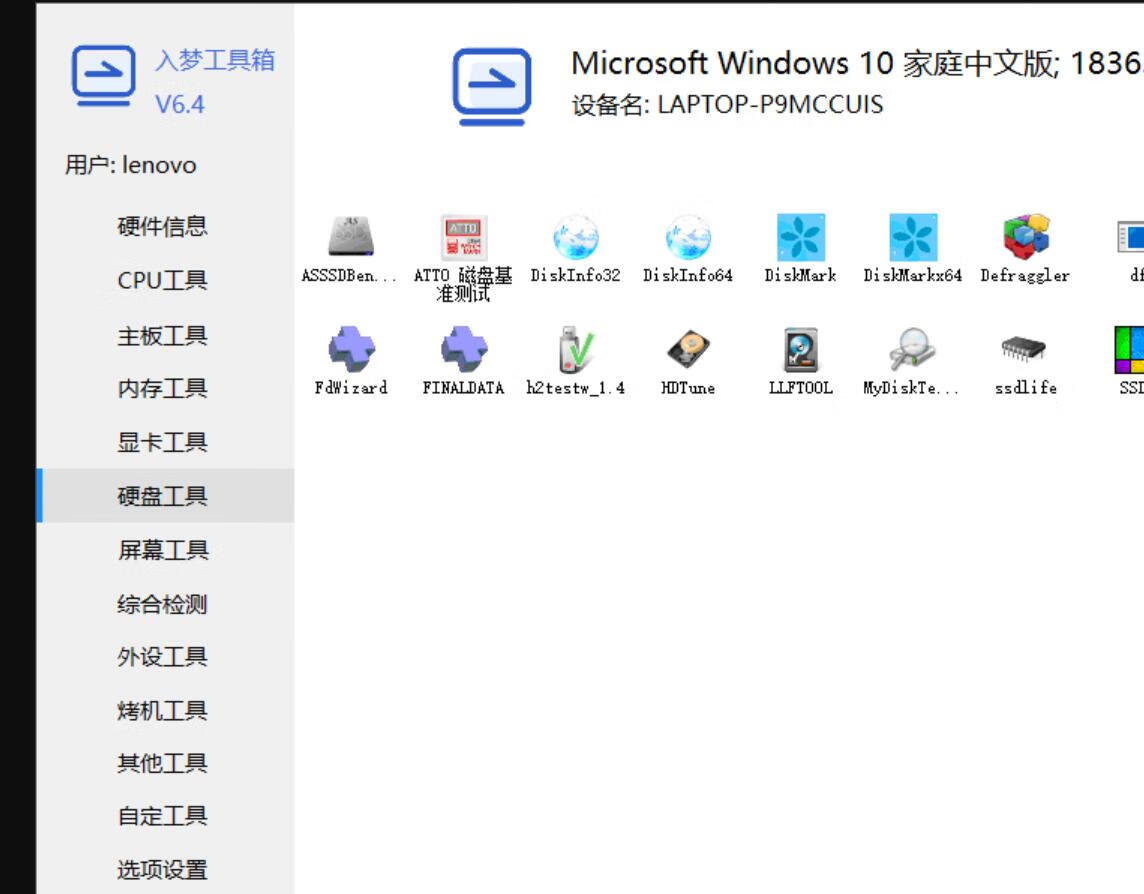Open LLFTOOL low-level format tool
Viewport: 1144px width, 894px height.
[800, 350]
